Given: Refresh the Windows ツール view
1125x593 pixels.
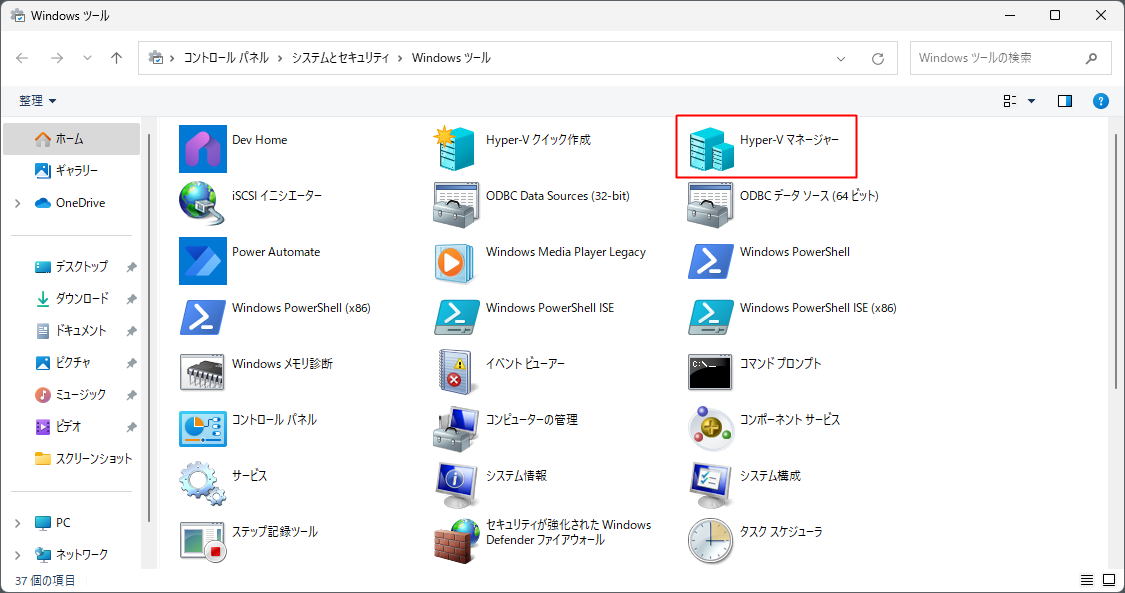Looking at the screenshot, I should [877, 58].
